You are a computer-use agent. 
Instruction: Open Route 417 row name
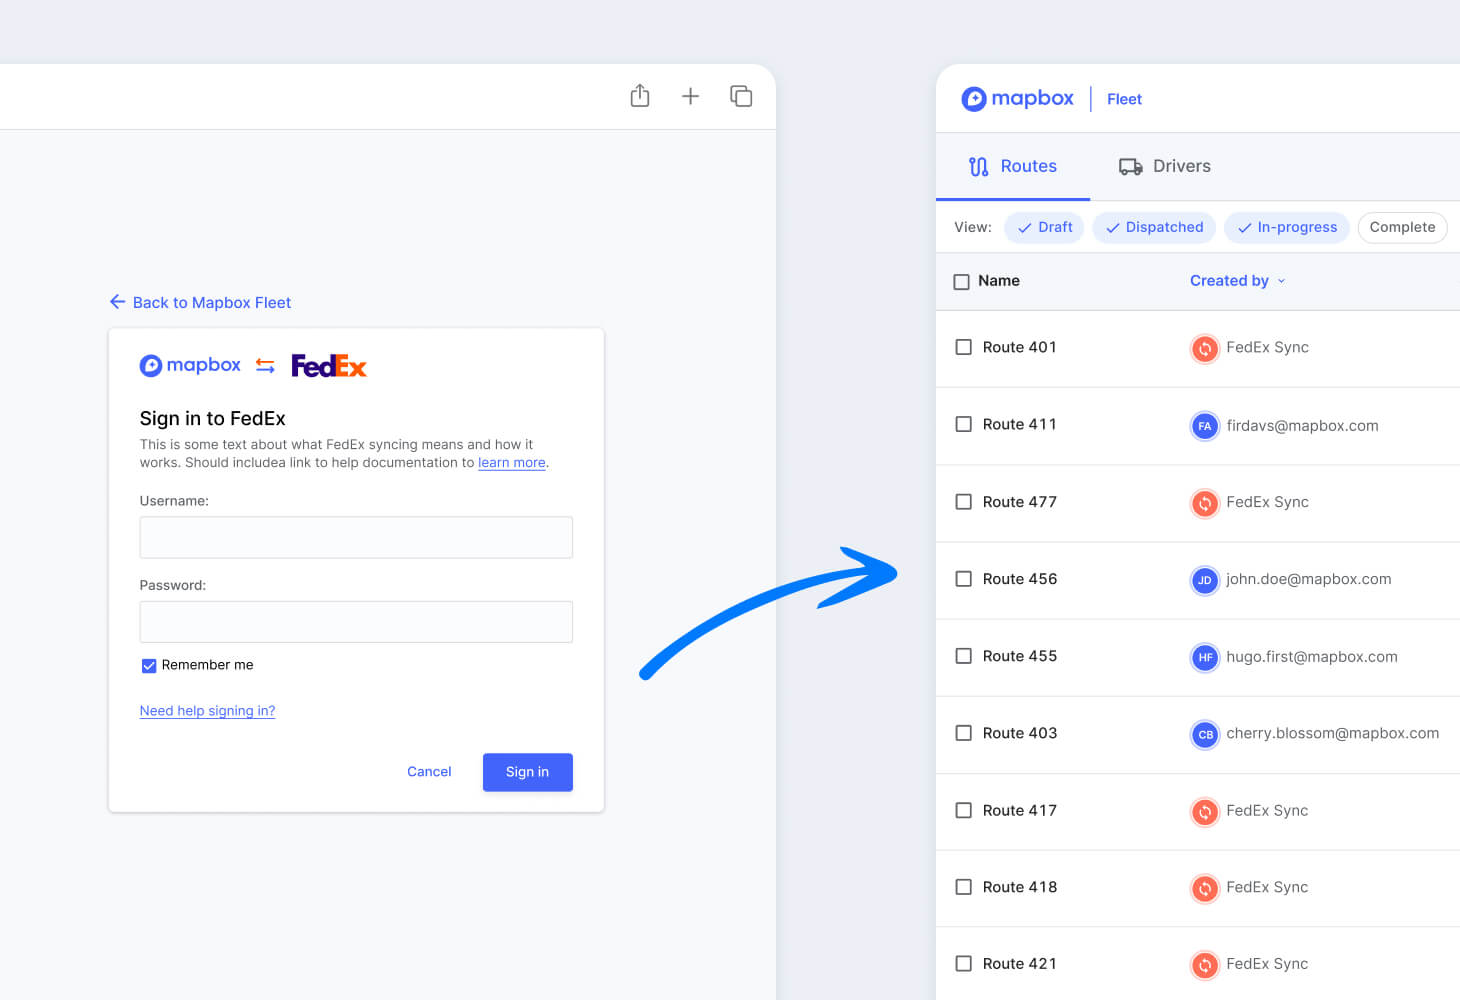pos(1020,810)
